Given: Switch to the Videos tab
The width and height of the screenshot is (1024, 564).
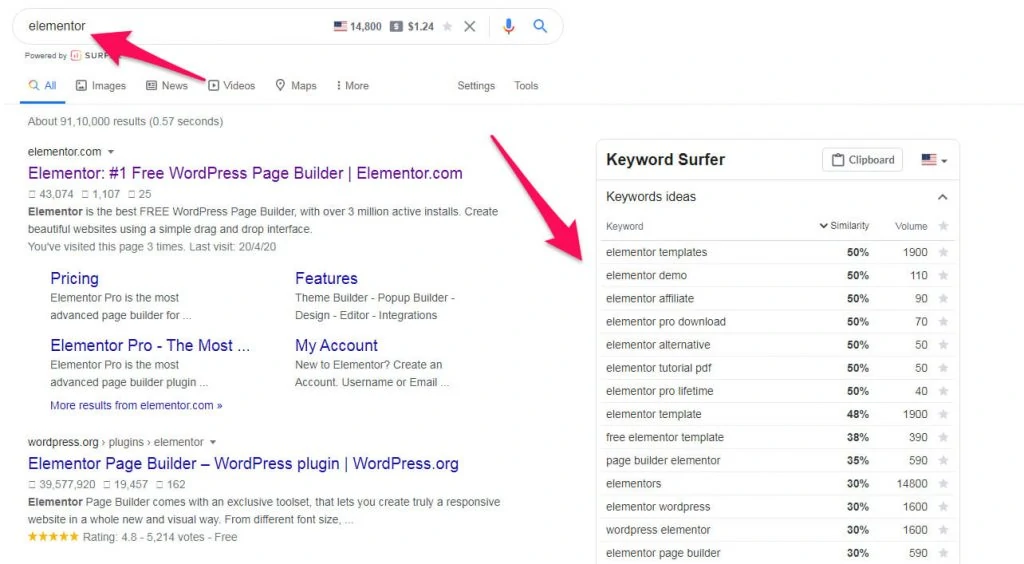Looking at the screenshot, I should tap(232, 86).
